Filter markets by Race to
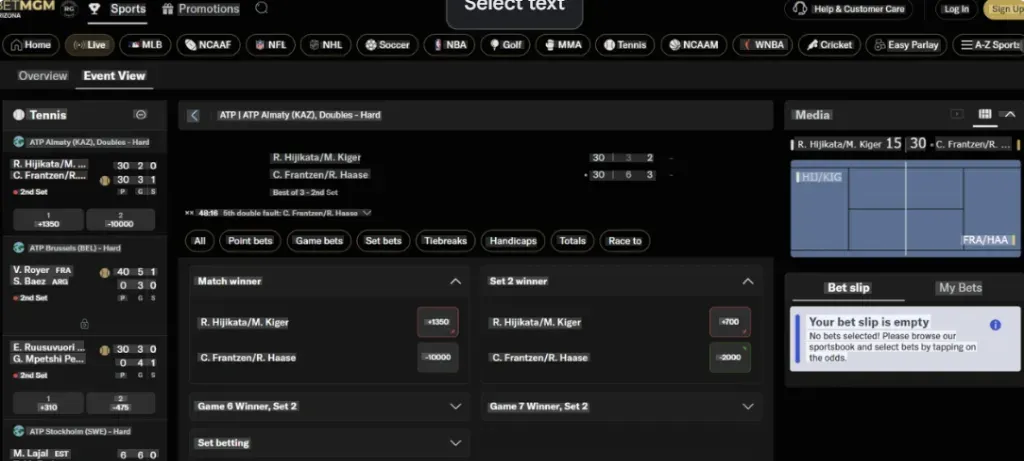 [x=625, y=241]
